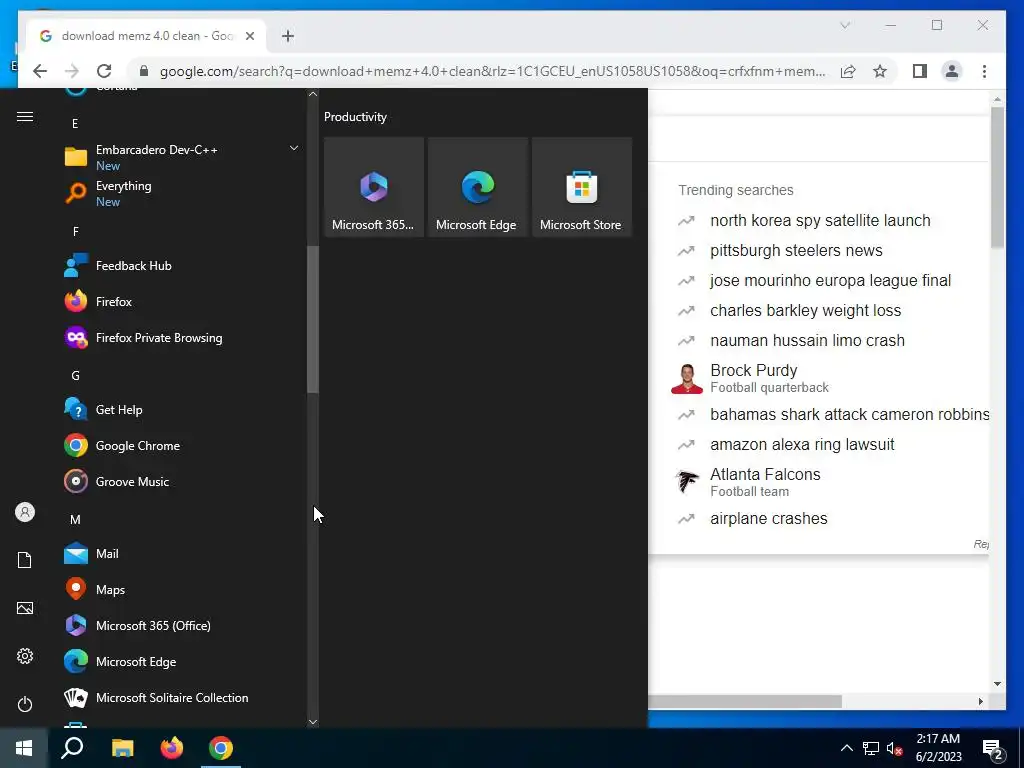Expand Embarcadero Dev-C++ folder chevron
The height and width of the screenshot is (768, 1024).
294,148
